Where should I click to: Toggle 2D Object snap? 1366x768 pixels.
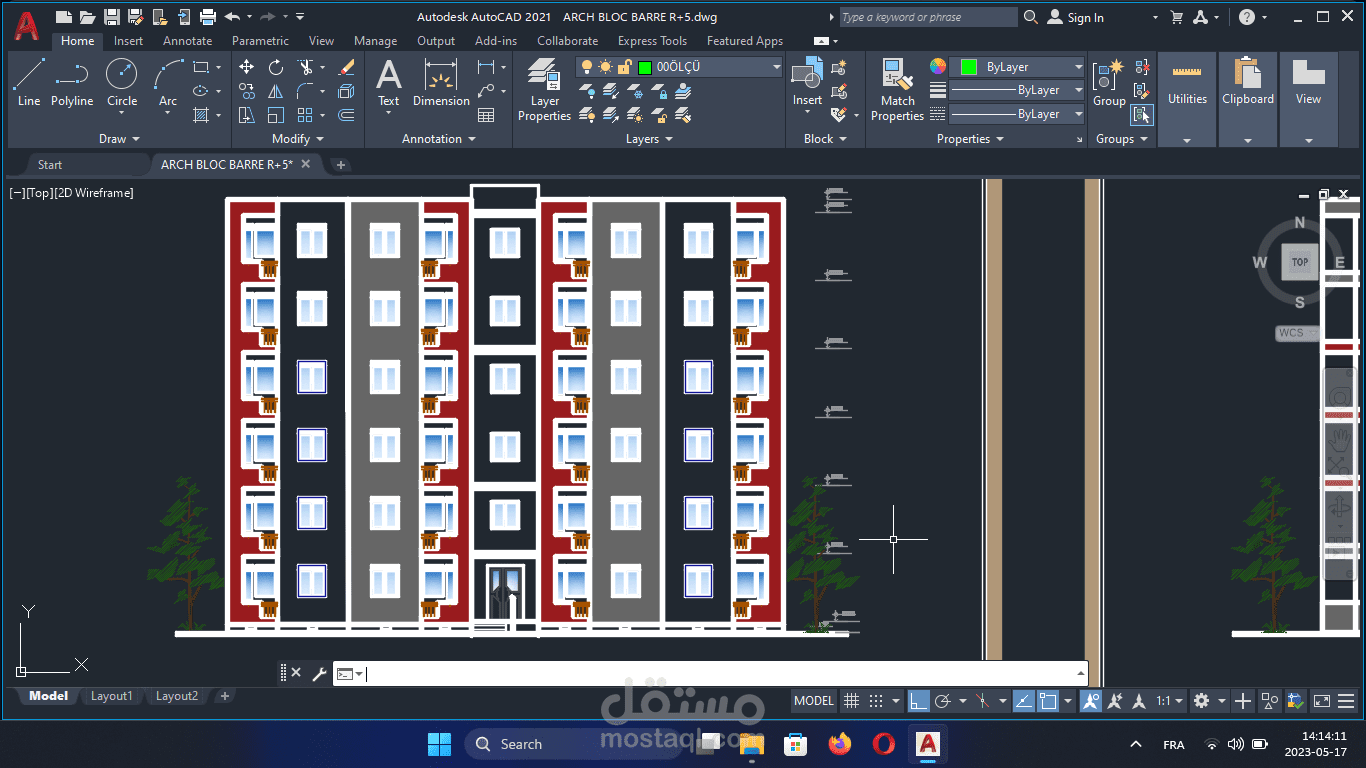[x=1048, y=701]
